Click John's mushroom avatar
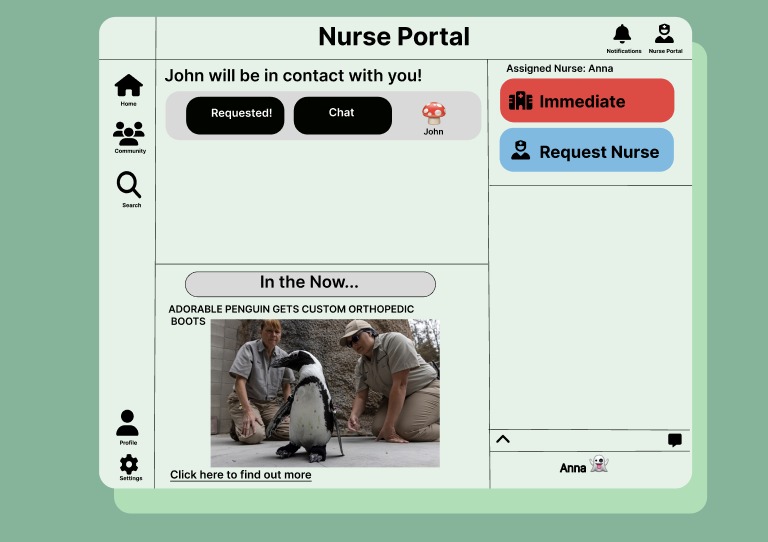This screenshot has height=542, width=768. 433,113
